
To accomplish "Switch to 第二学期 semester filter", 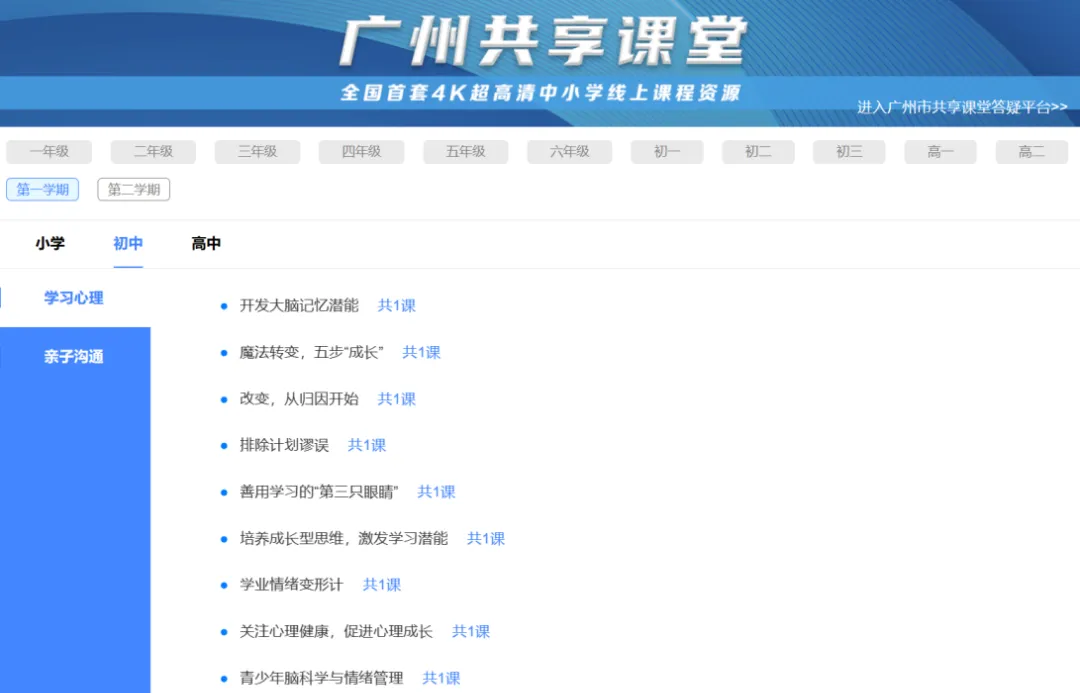I will tap(134, 189).
